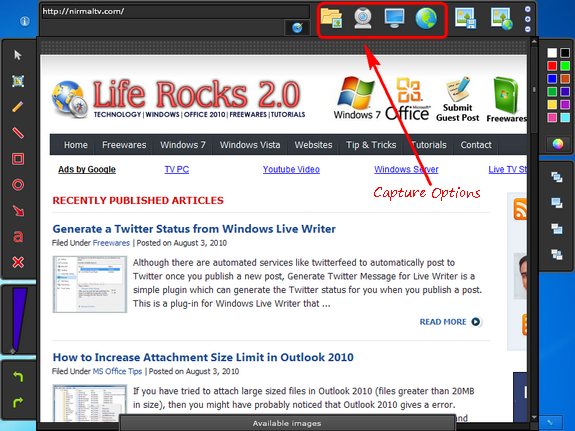Open the Outlook 2010 Attachment Size article title
The image size is (575, 431).
pyautogui.click(x=203, y=357)
